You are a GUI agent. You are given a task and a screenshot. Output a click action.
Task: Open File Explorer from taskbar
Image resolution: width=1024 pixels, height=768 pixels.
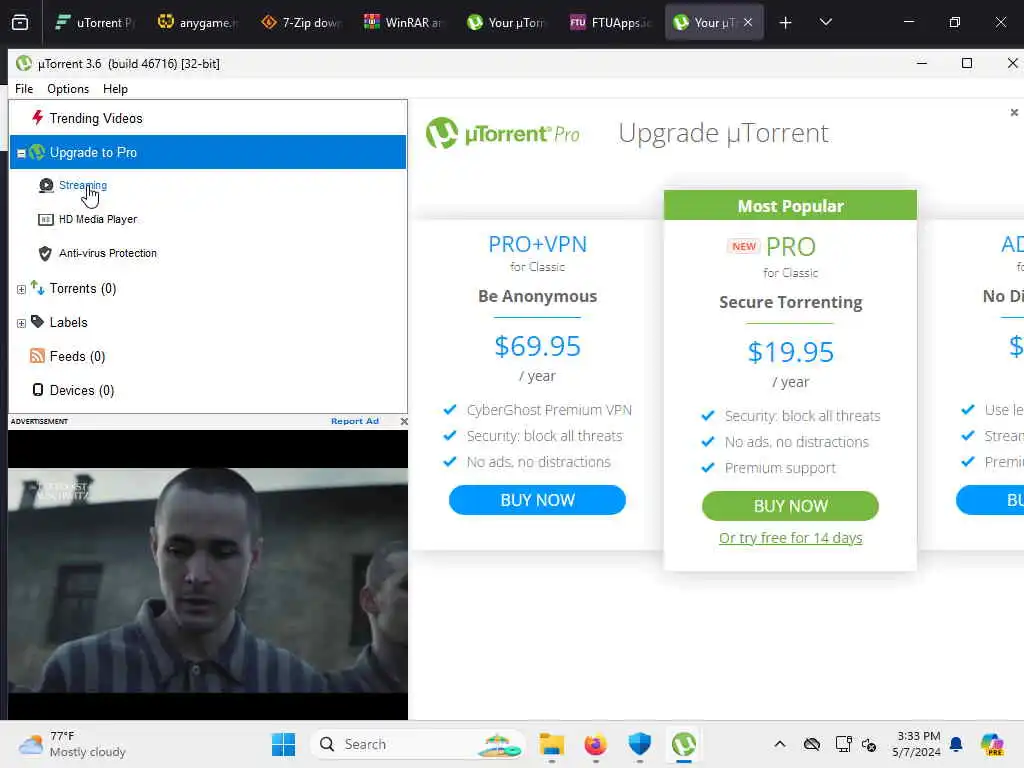[x=551, y=744]
